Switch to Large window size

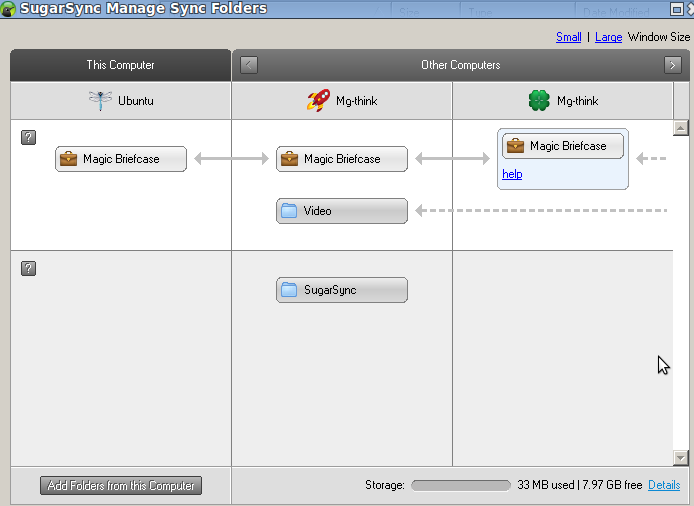[609, 37]
